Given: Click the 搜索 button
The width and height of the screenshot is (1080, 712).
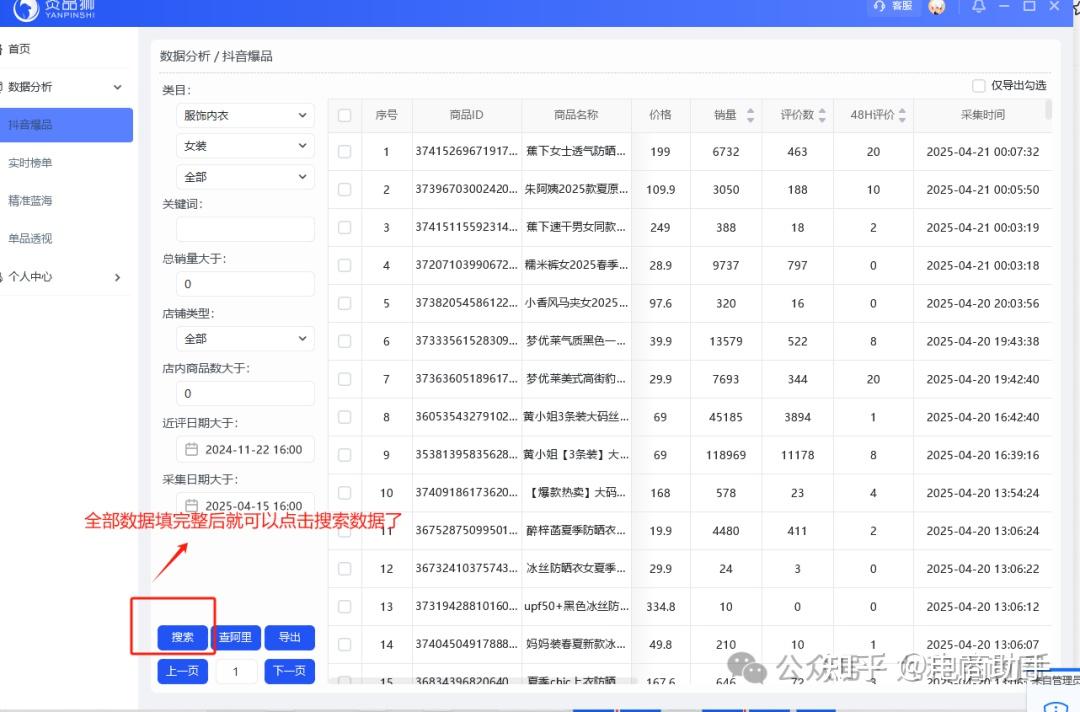Looking at the screenshot, I should click(x=182, y=638).
